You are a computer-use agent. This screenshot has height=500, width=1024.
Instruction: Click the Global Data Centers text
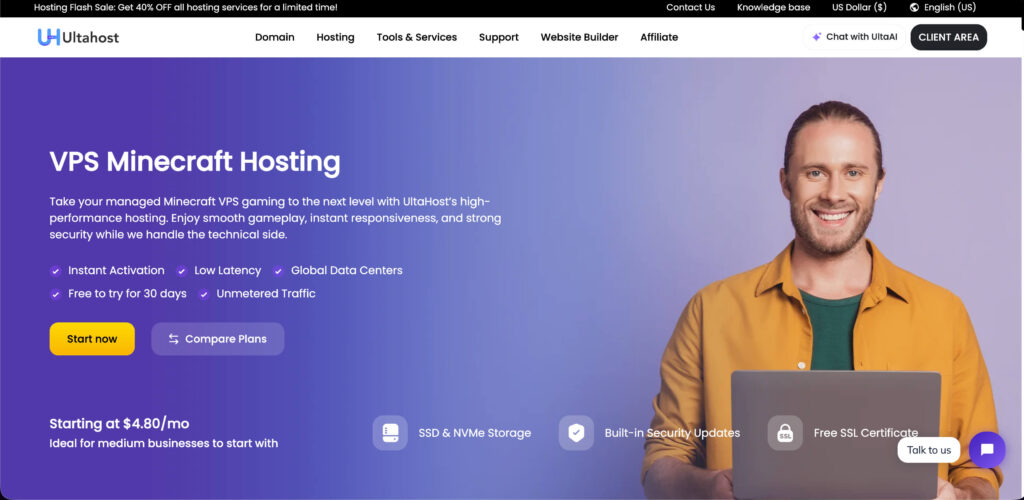coord(347,270)
